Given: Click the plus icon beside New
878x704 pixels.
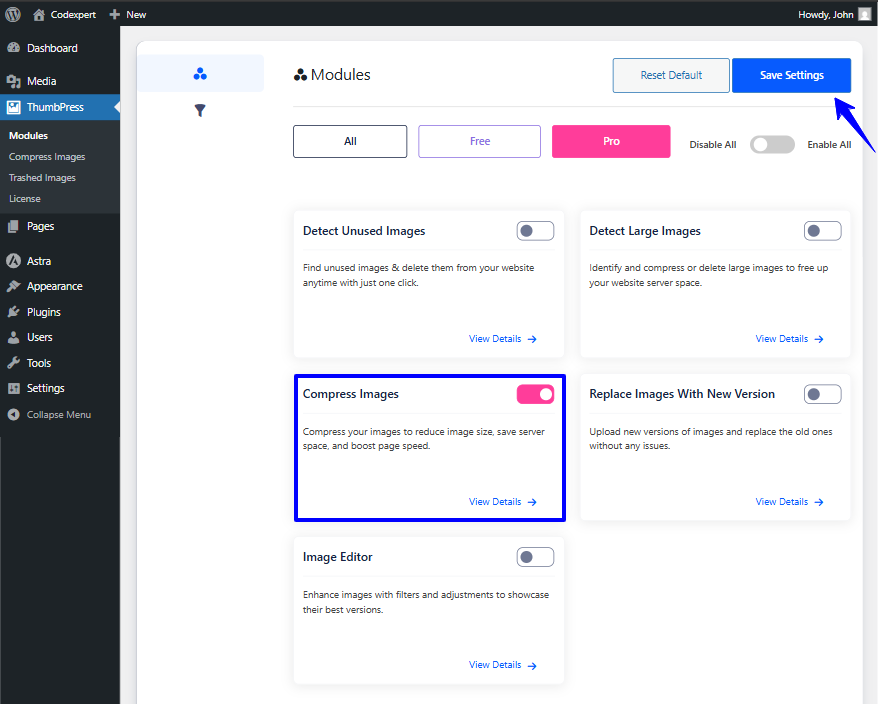Looking at the screenshot, I should tap(115, 15).
